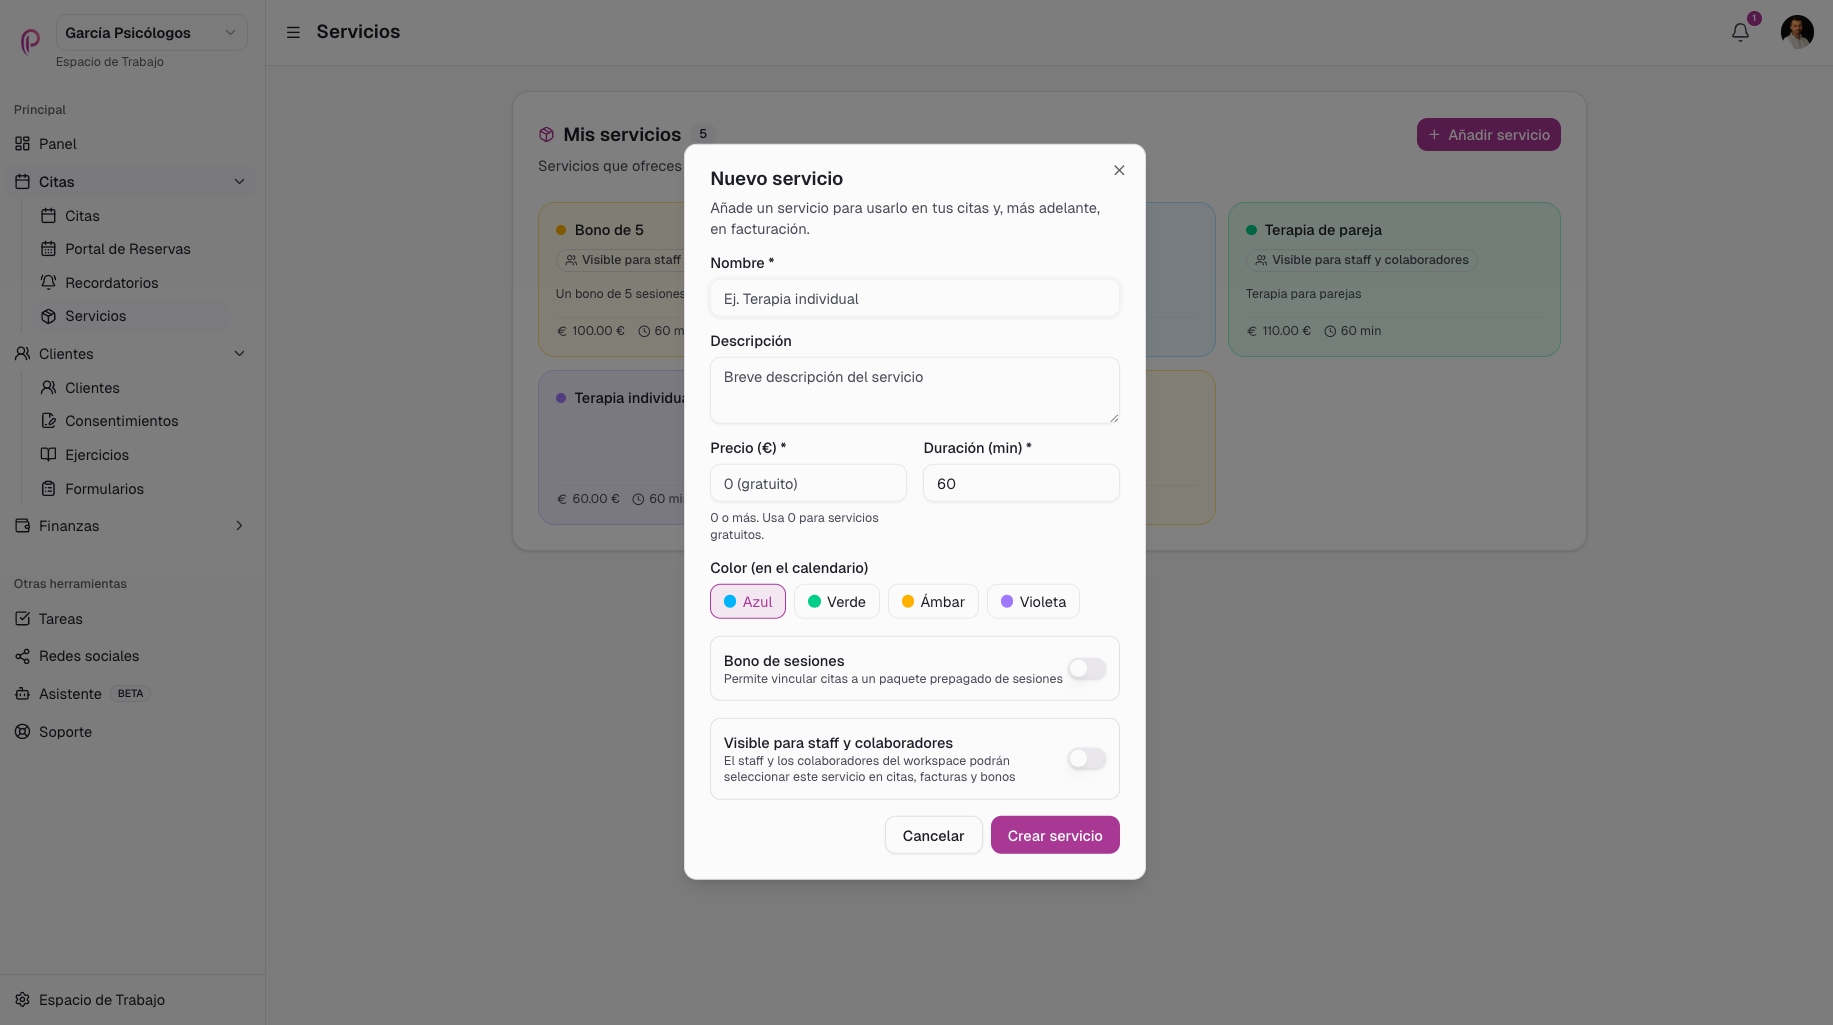Open the user avatar menu
The image size is (1833, 1025).
point(1797,32)
